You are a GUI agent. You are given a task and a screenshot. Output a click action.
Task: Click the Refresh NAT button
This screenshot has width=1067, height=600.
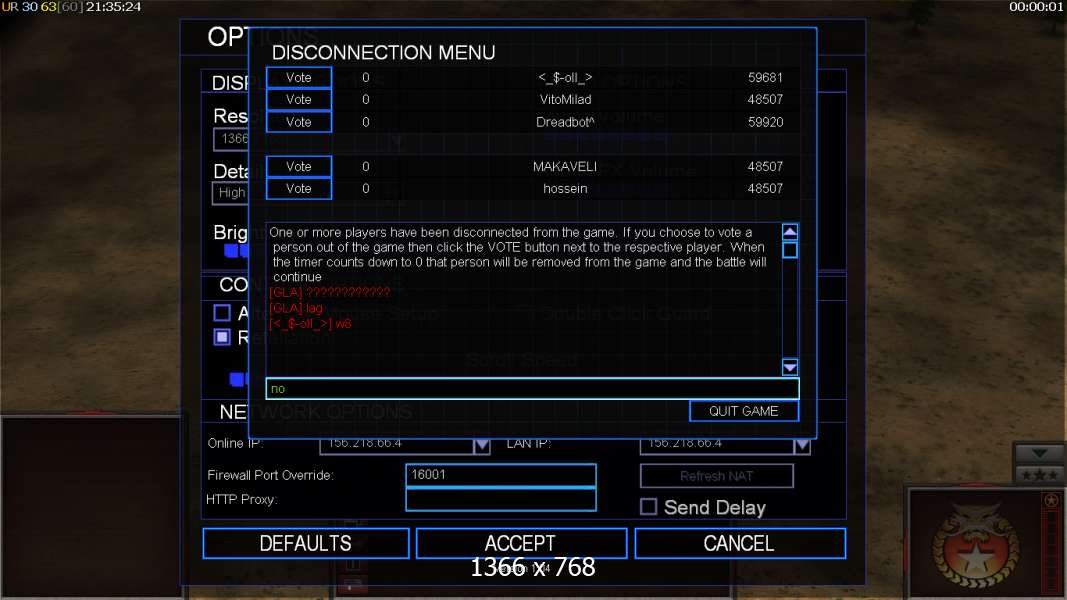[x=717, y=476]
